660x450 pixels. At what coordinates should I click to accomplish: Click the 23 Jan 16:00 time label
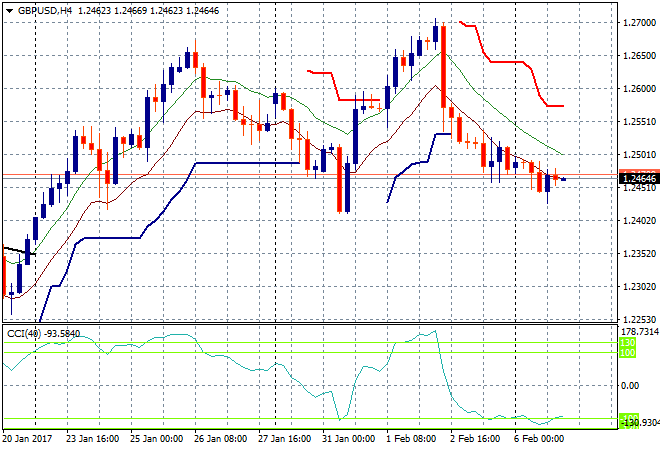pos(93,439)
